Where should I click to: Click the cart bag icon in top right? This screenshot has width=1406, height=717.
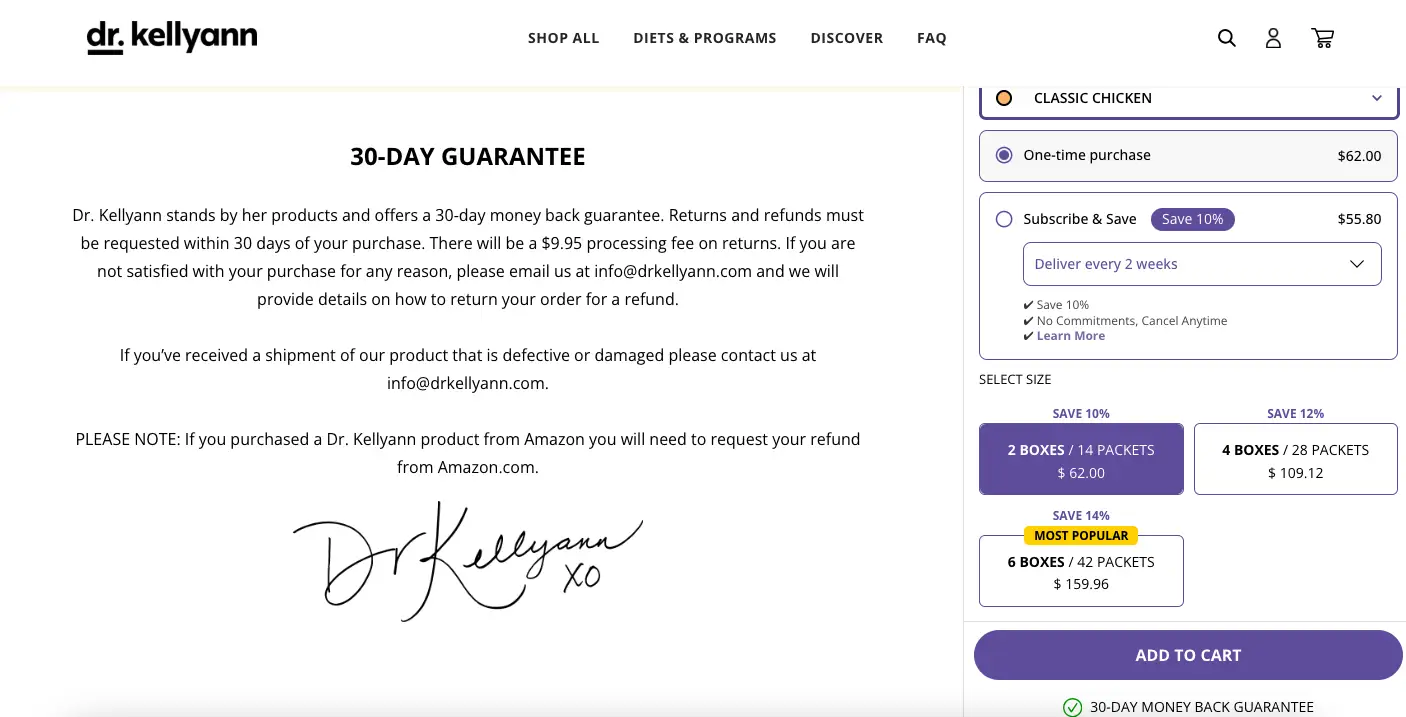[x=1322, y=37]
